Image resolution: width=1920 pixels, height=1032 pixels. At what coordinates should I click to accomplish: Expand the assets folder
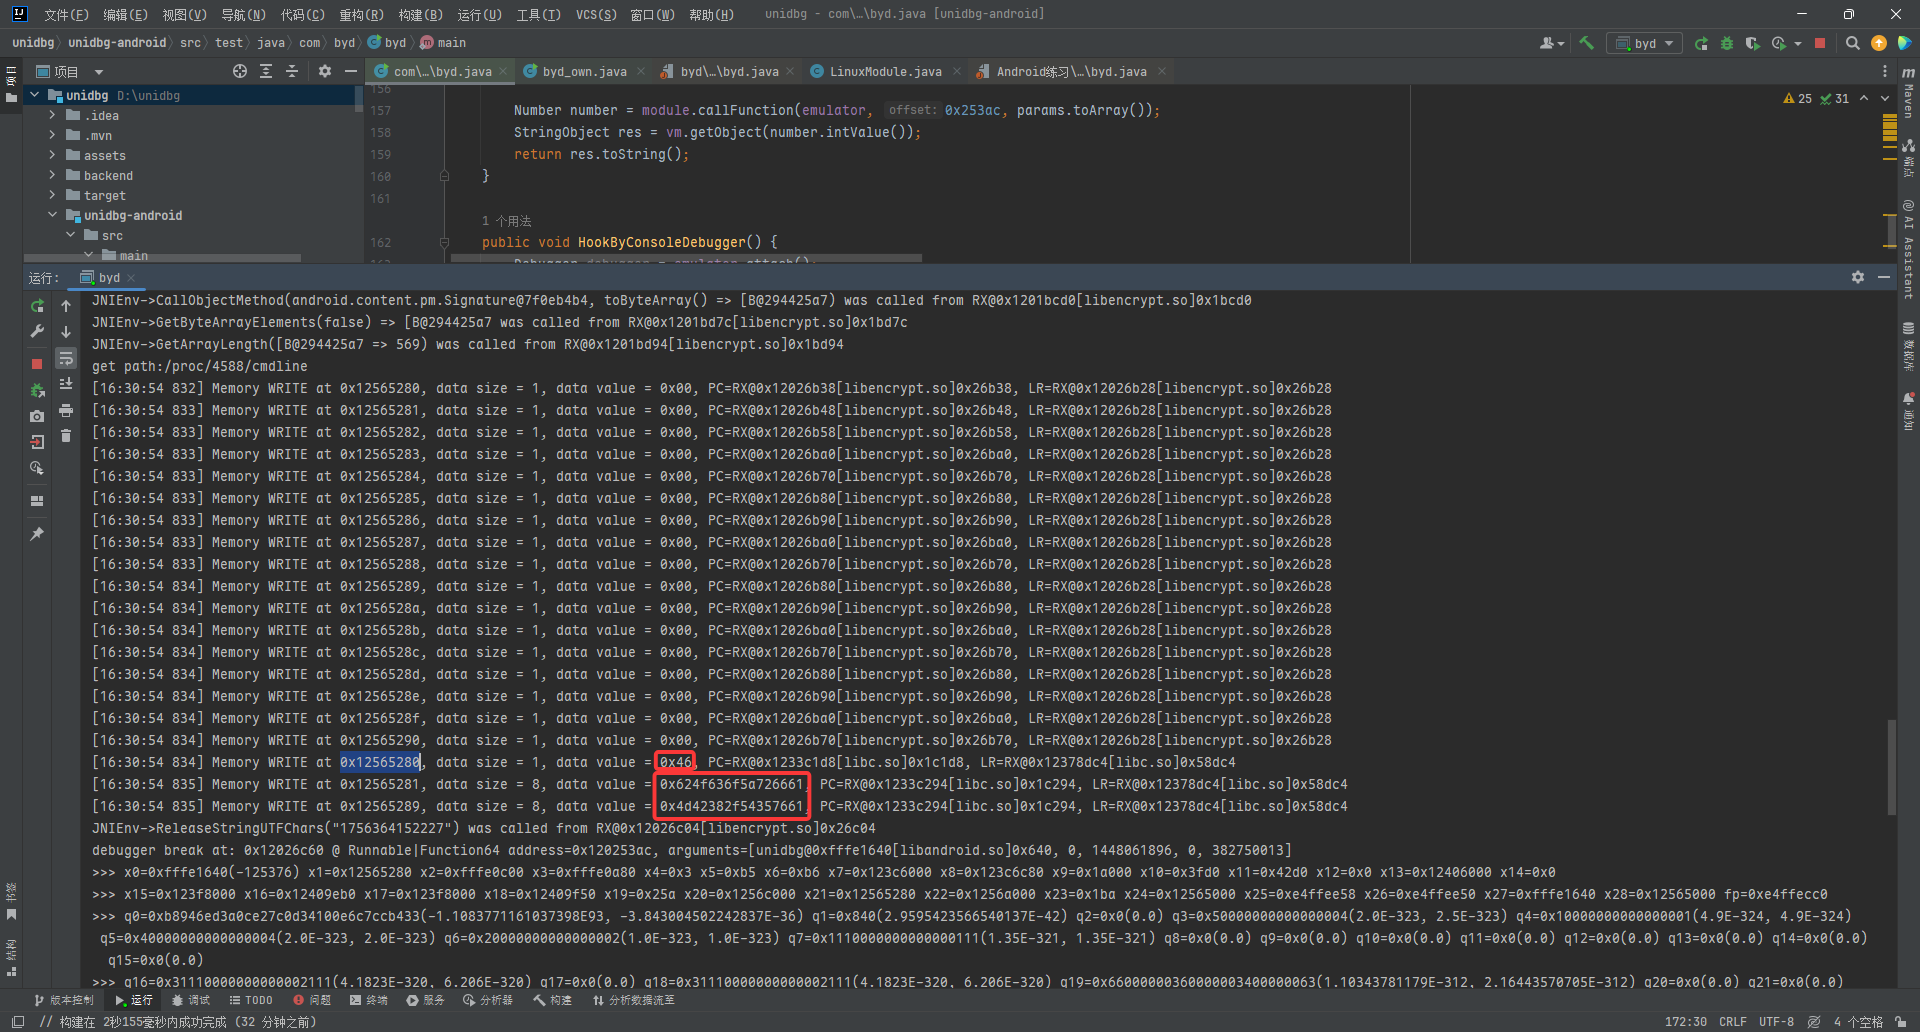pos(52,155)
